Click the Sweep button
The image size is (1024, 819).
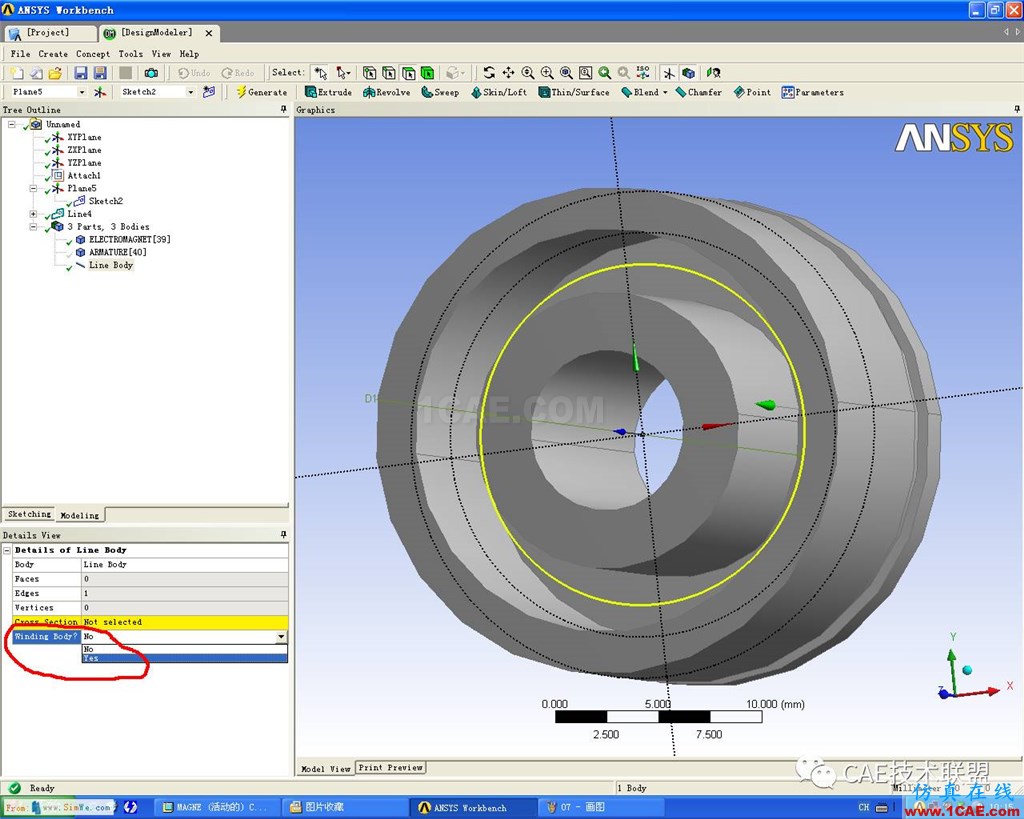[440, 92]
